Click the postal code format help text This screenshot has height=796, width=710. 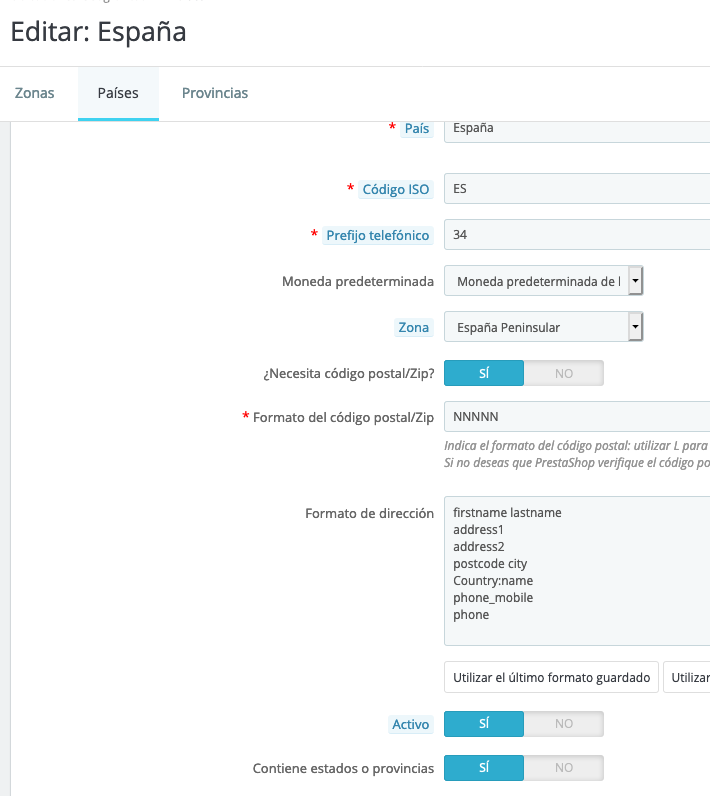click(577, 454)
